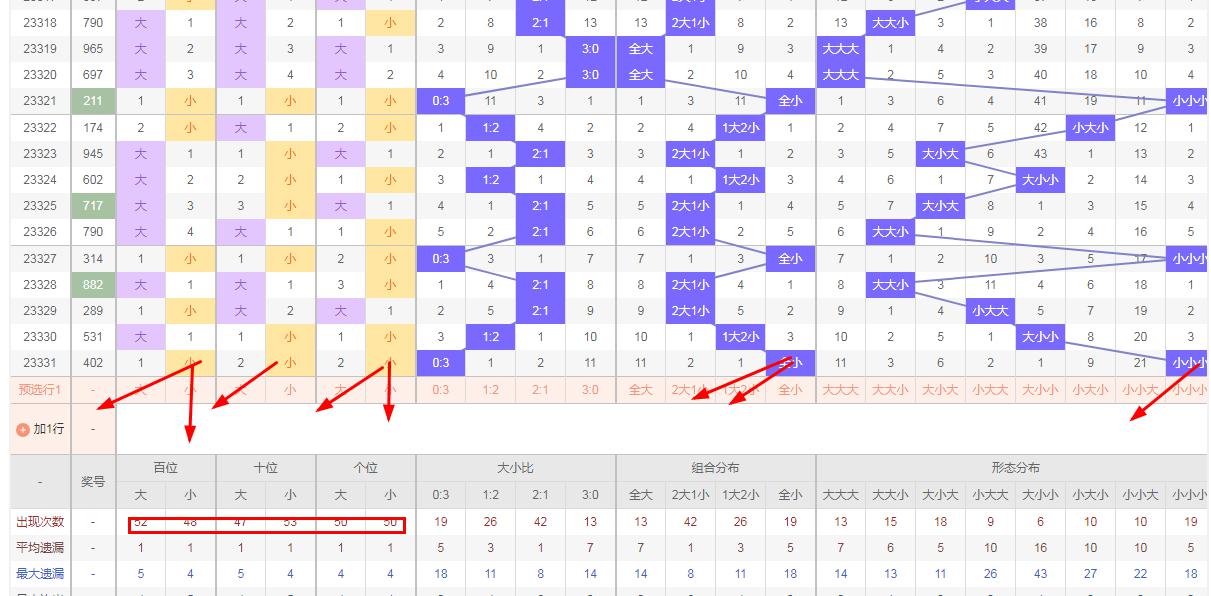Click the 全小 marker in row 23327
The width and height of the screenshot is (1211, 596).
pyautogui.click(x=790, y=259)
